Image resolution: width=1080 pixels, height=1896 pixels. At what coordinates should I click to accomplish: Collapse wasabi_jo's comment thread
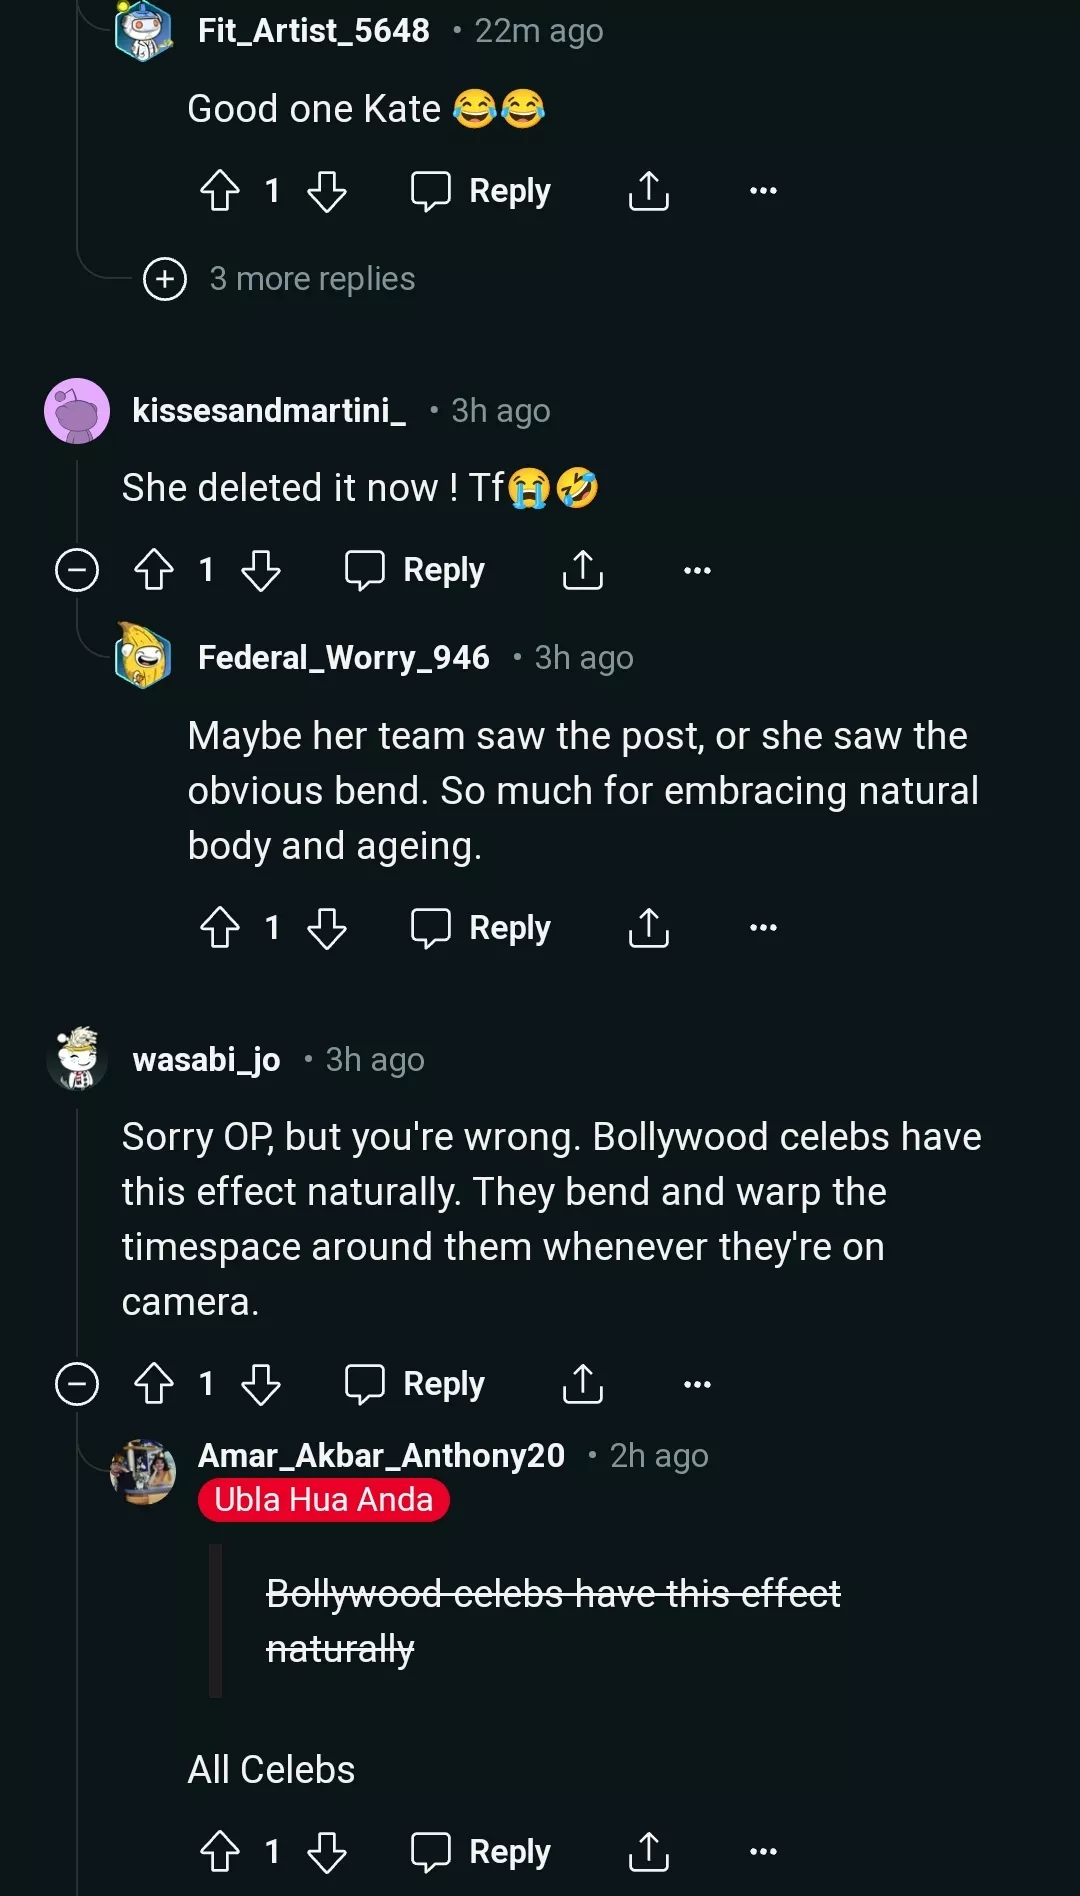point(77,1384)
